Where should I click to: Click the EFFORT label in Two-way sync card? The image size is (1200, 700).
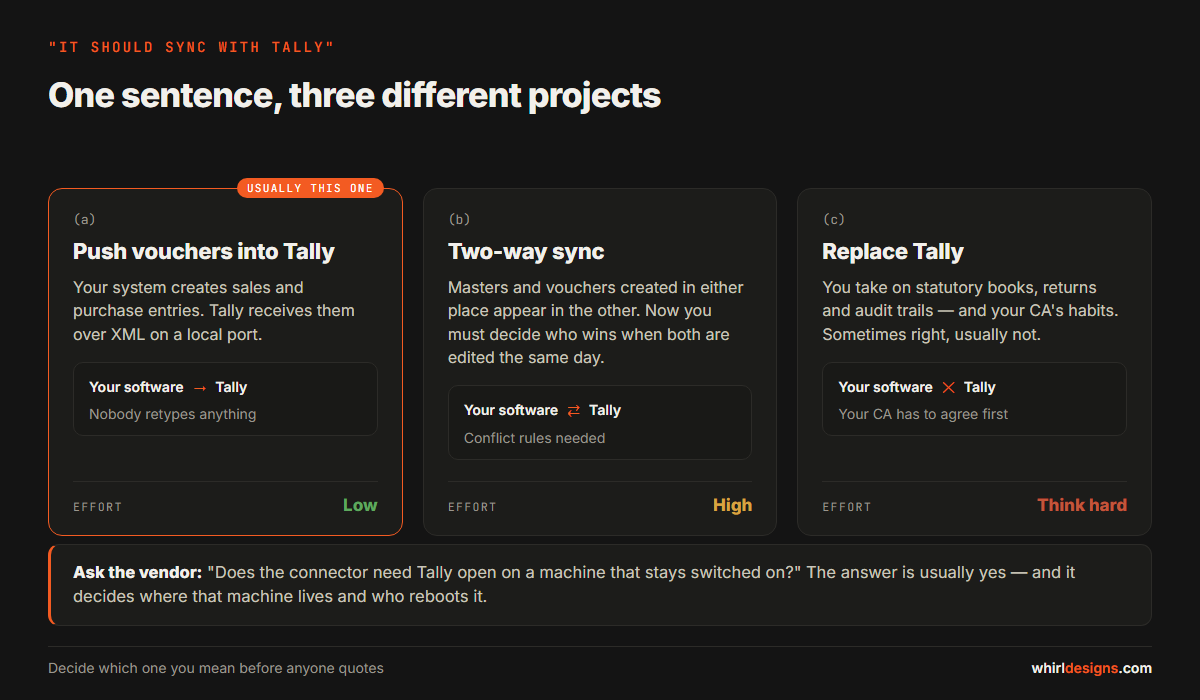tap(472, 507)
